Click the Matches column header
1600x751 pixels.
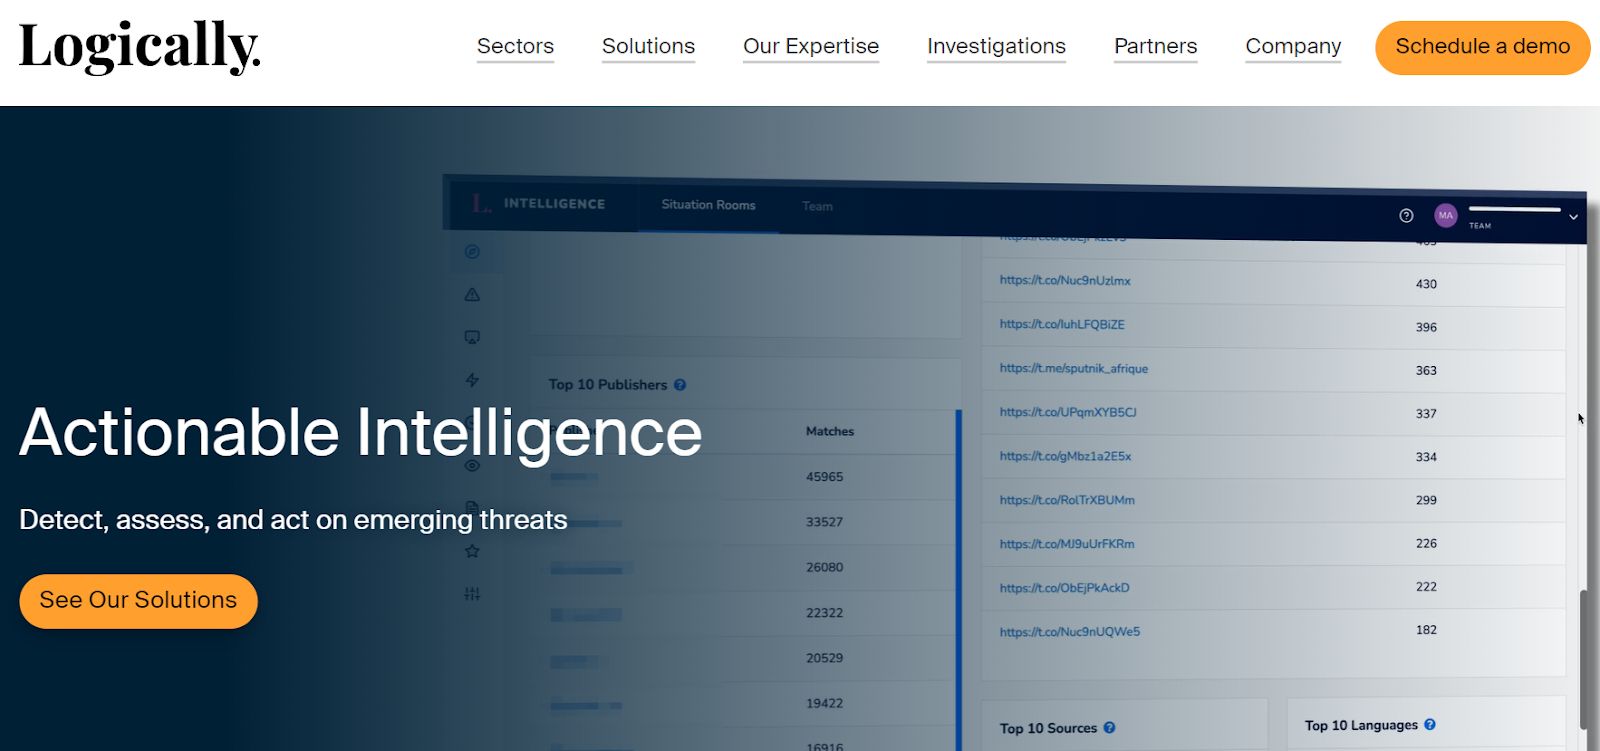(830, 432)
